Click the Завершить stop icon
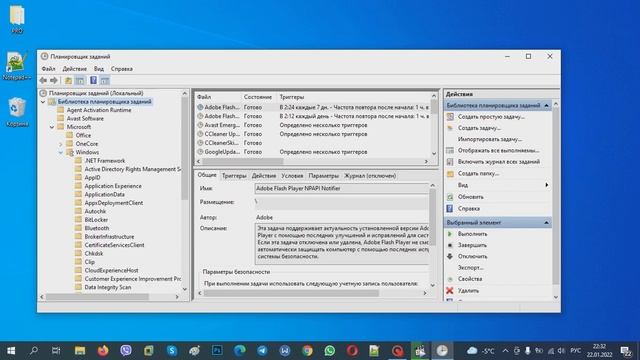Image resolution: width=640 pixels, height=360 pixels. click(x=450, y=245)
